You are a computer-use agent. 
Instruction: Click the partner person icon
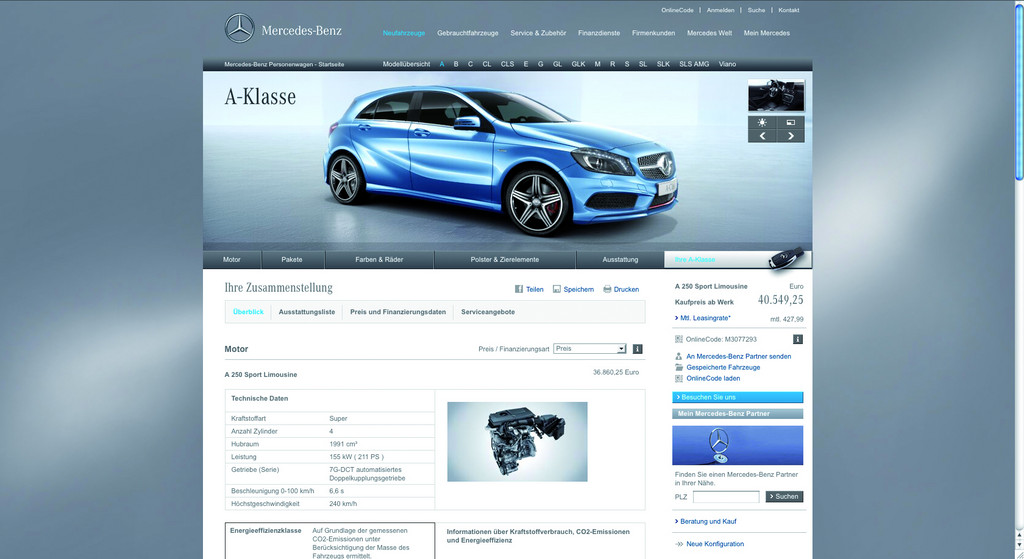pyautogui.click(x=679, y=357)
